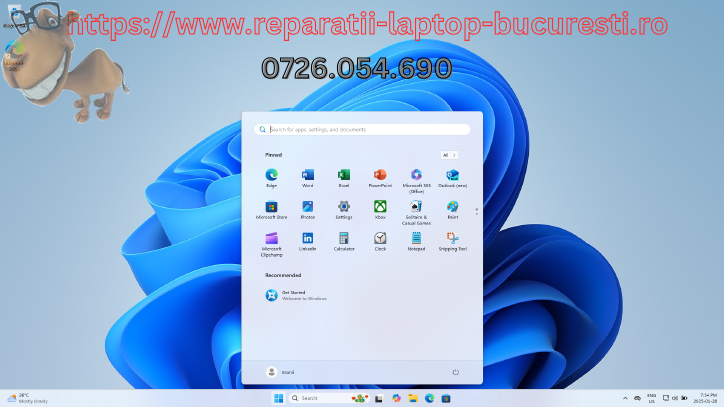The image size is (724, 407).
Task: Show hidden system tray icons
Action: 627,398
